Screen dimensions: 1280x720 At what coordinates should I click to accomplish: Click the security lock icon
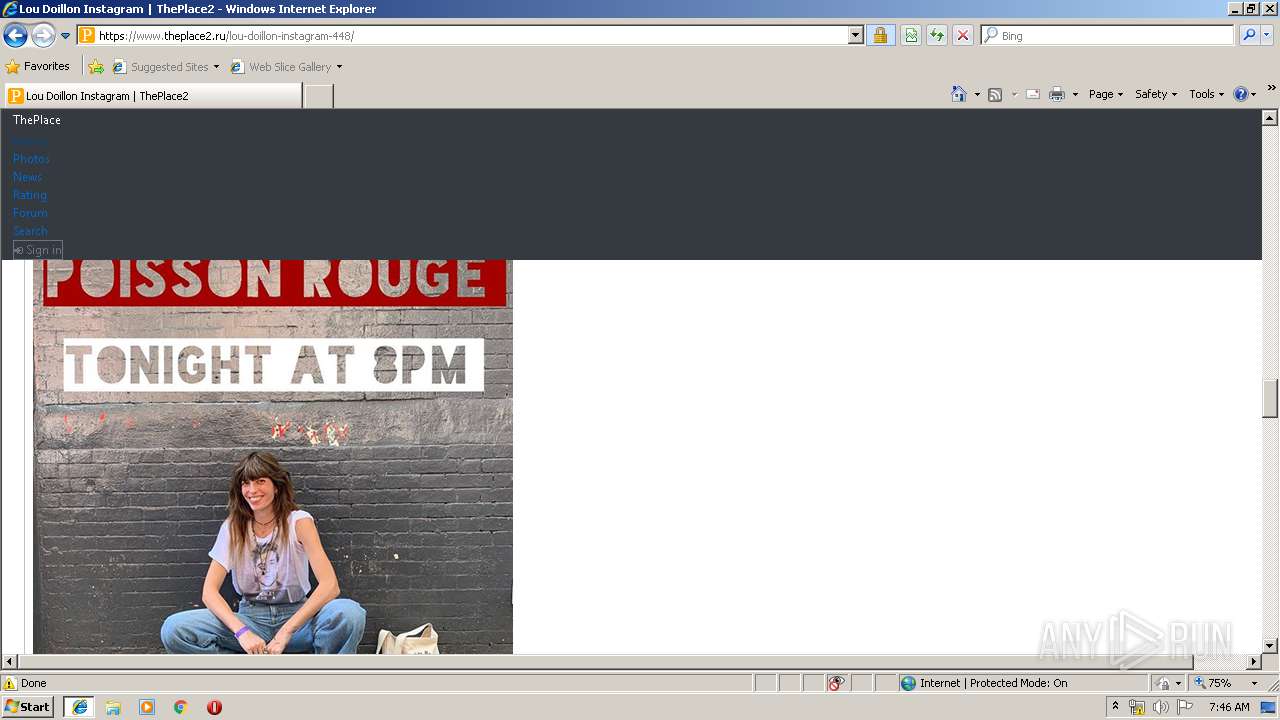(x=880, y=35)
